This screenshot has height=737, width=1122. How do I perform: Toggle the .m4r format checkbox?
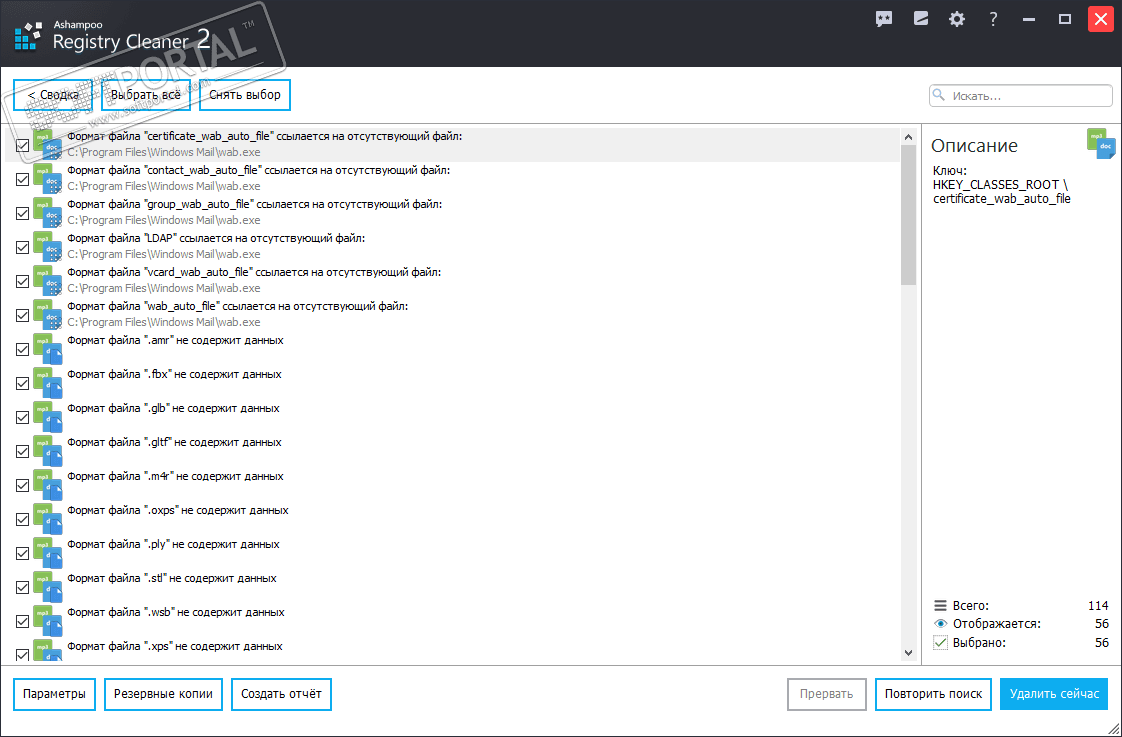point(22,485)
